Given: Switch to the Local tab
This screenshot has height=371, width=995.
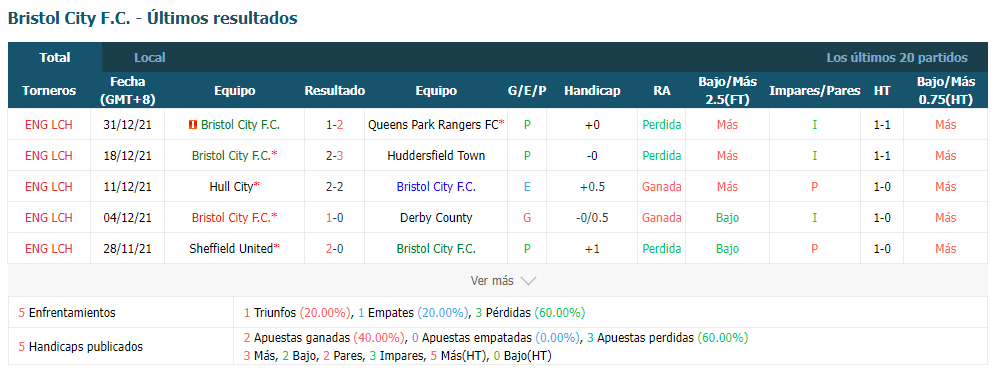Looking at the screenshot, I should click(x=150, y=58).
